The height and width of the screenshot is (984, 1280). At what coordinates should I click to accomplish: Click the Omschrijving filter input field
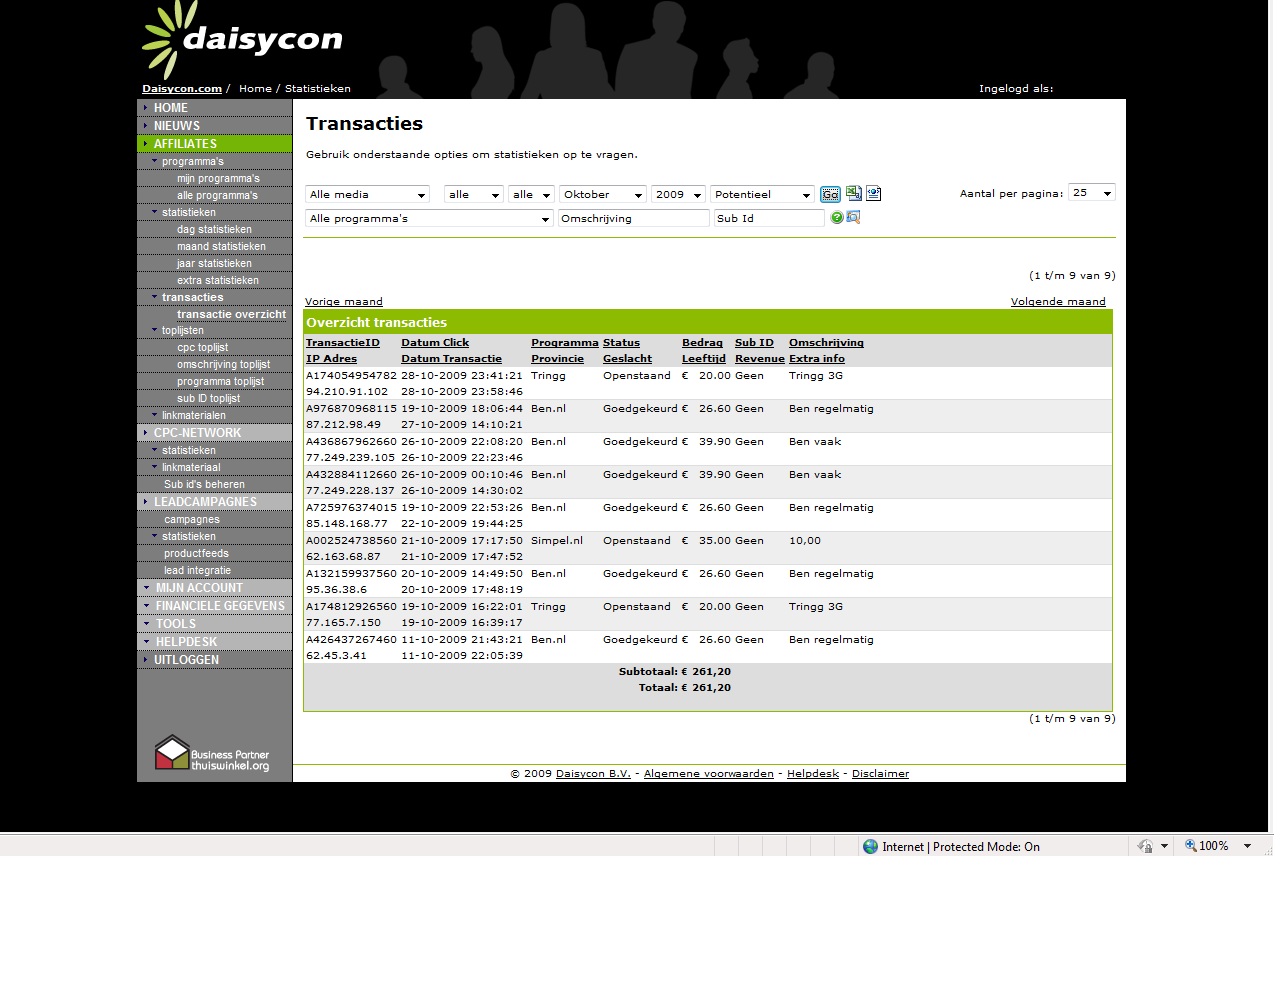point(634,219)
